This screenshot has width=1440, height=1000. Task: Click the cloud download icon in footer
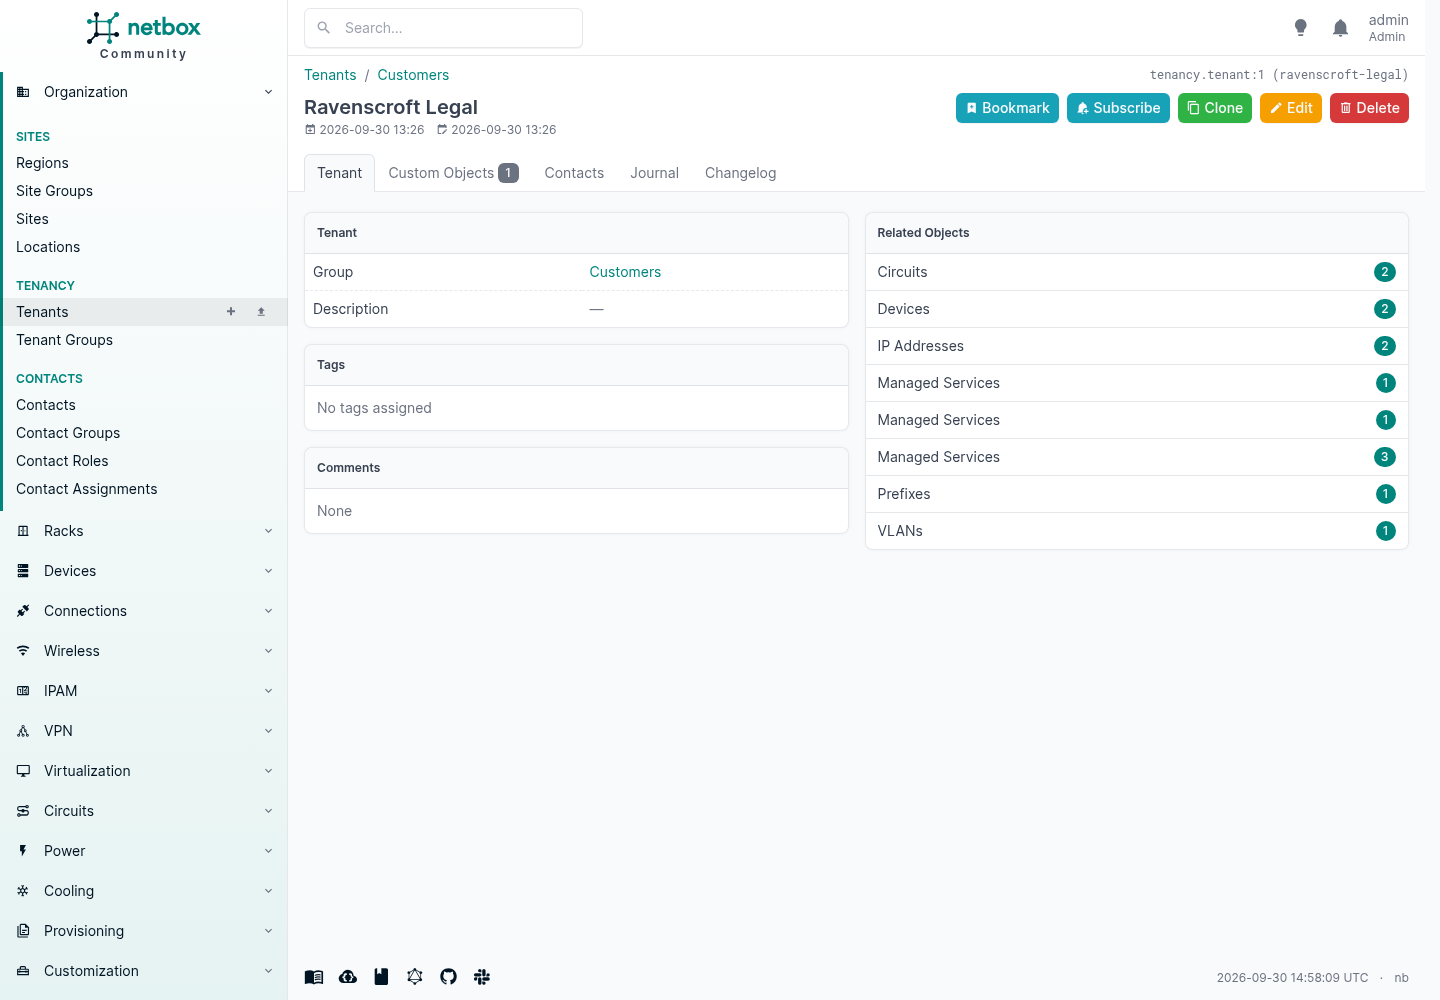pos(348,977)
